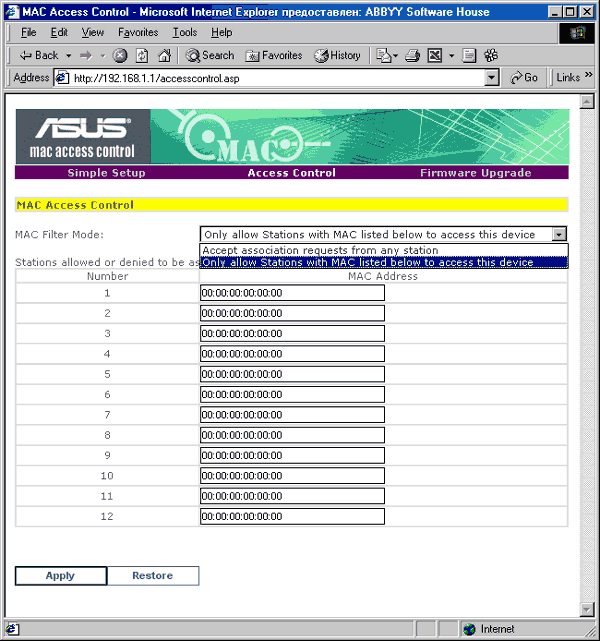Image resolution: width=600 pixels, height=641 pixels.
Task: Click the ASUS mac access control logo
Action: [x=83, y=137]
